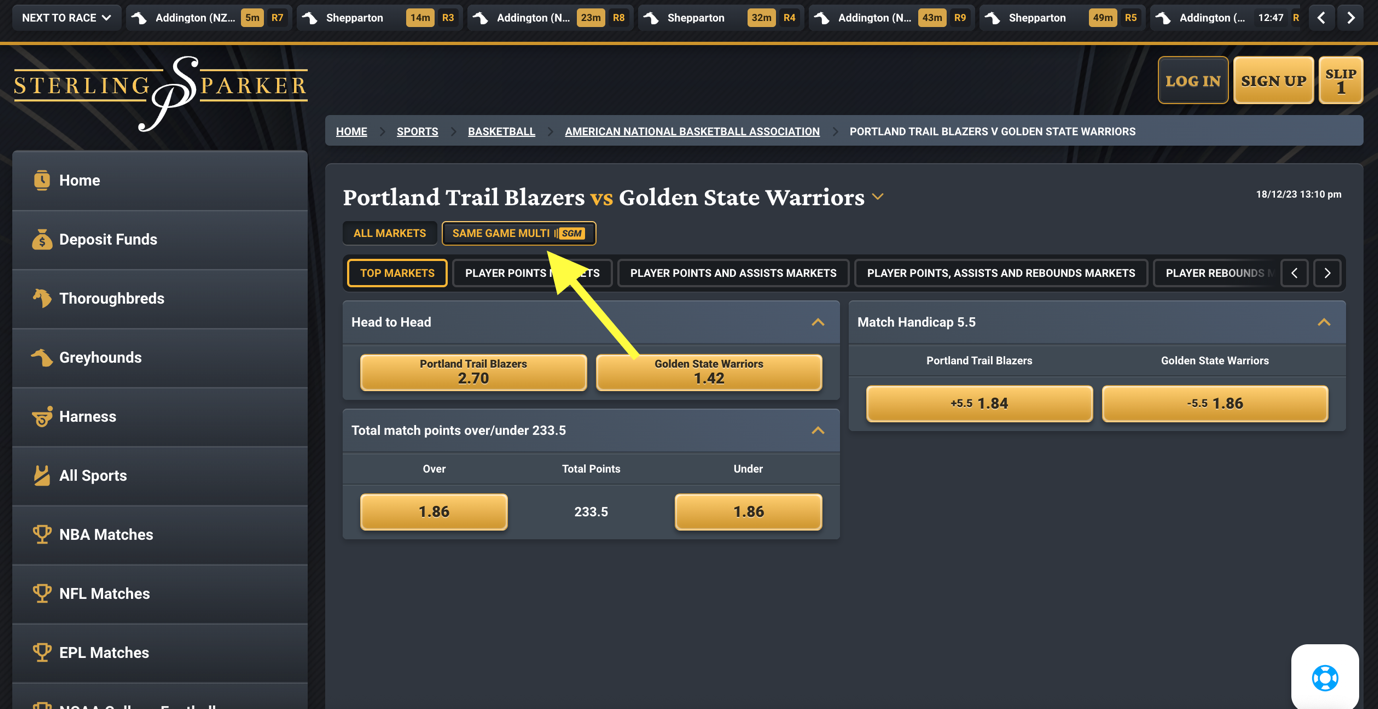Select Addington R8 race in 23m

[550, 18]
